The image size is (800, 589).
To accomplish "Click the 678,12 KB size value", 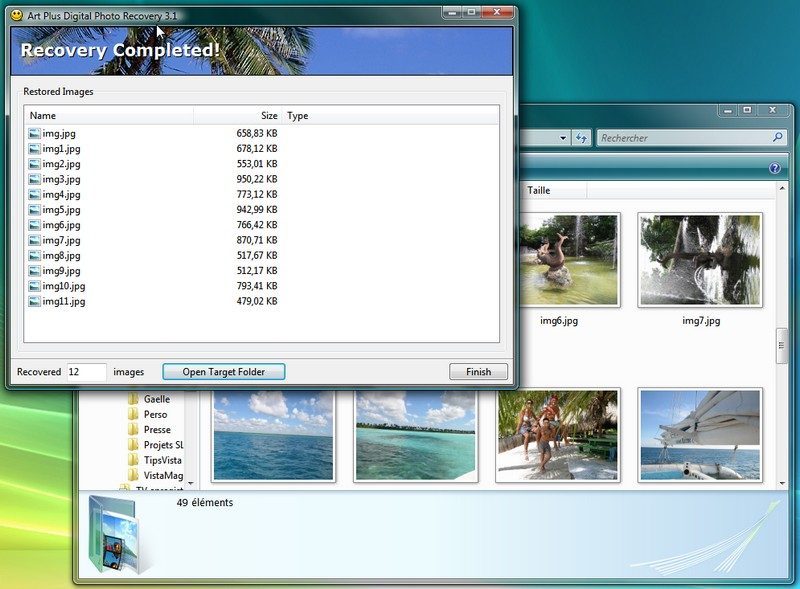I will [x=257, y=149].
